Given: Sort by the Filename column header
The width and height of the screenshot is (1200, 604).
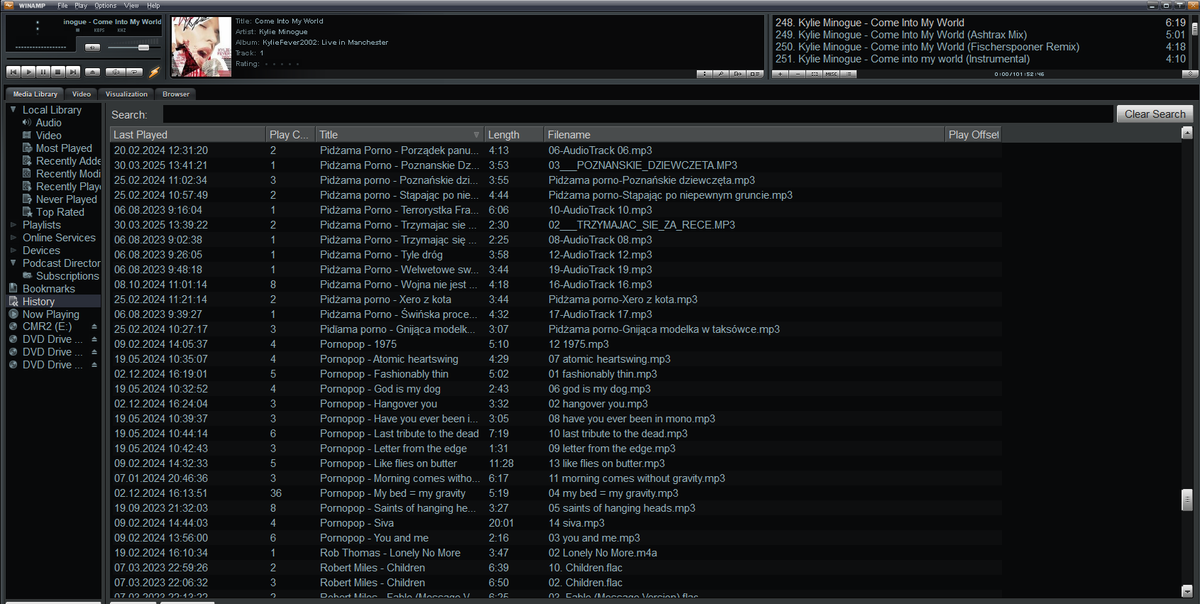Looking at the screenshot, I should (745, 134).
